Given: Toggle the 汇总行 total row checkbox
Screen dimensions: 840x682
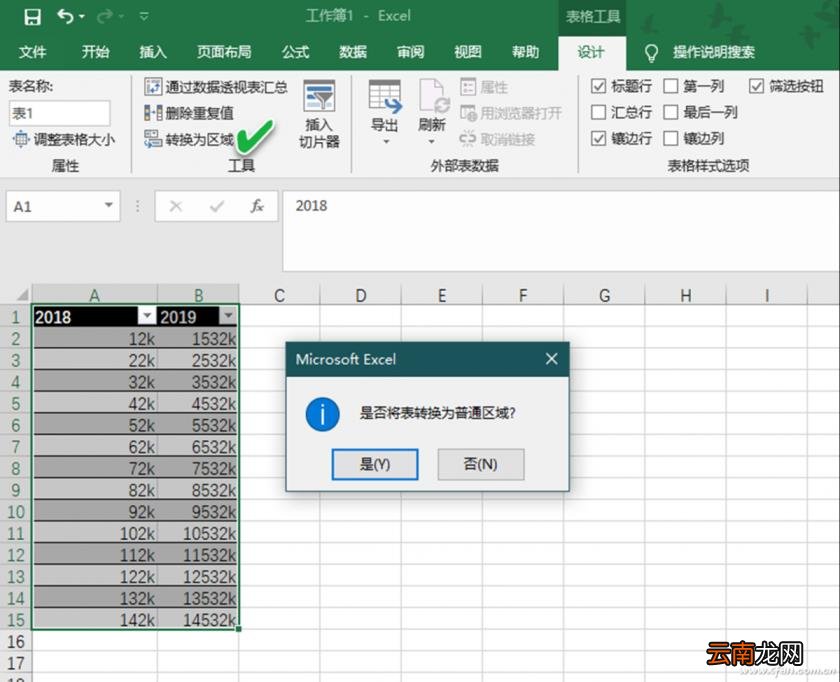Looking at the screenshot, I should tap(598, 113).
